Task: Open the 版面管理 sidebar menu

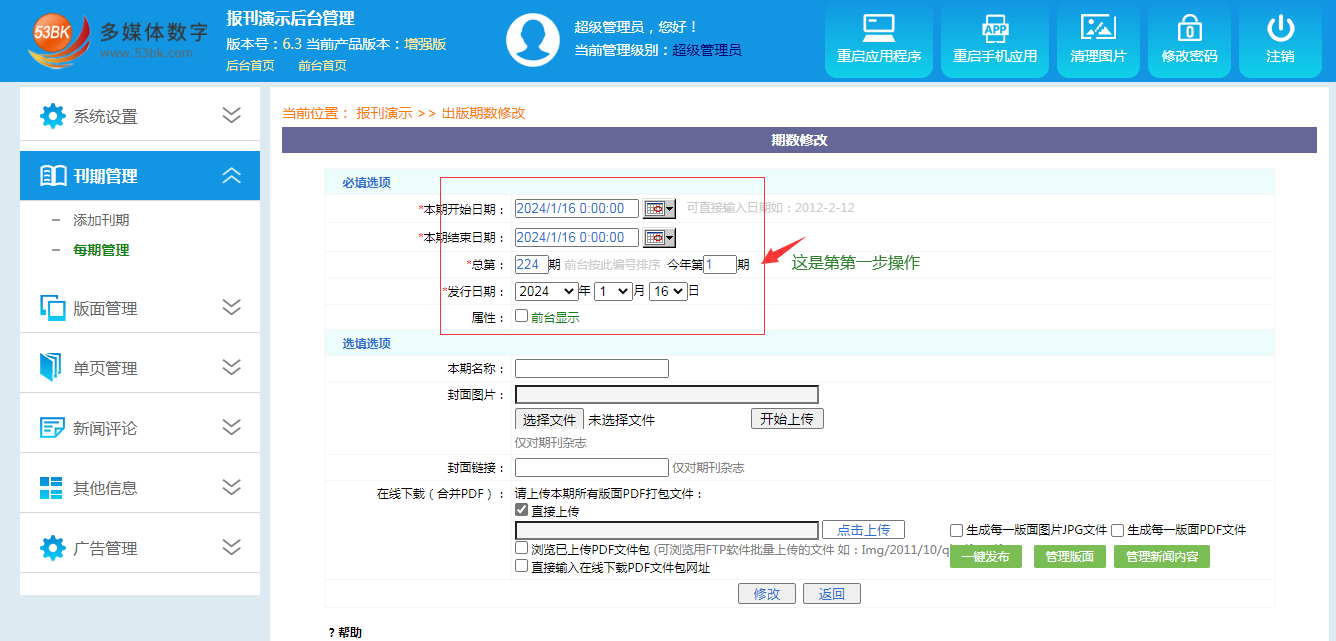Action: tap(140, 308)
